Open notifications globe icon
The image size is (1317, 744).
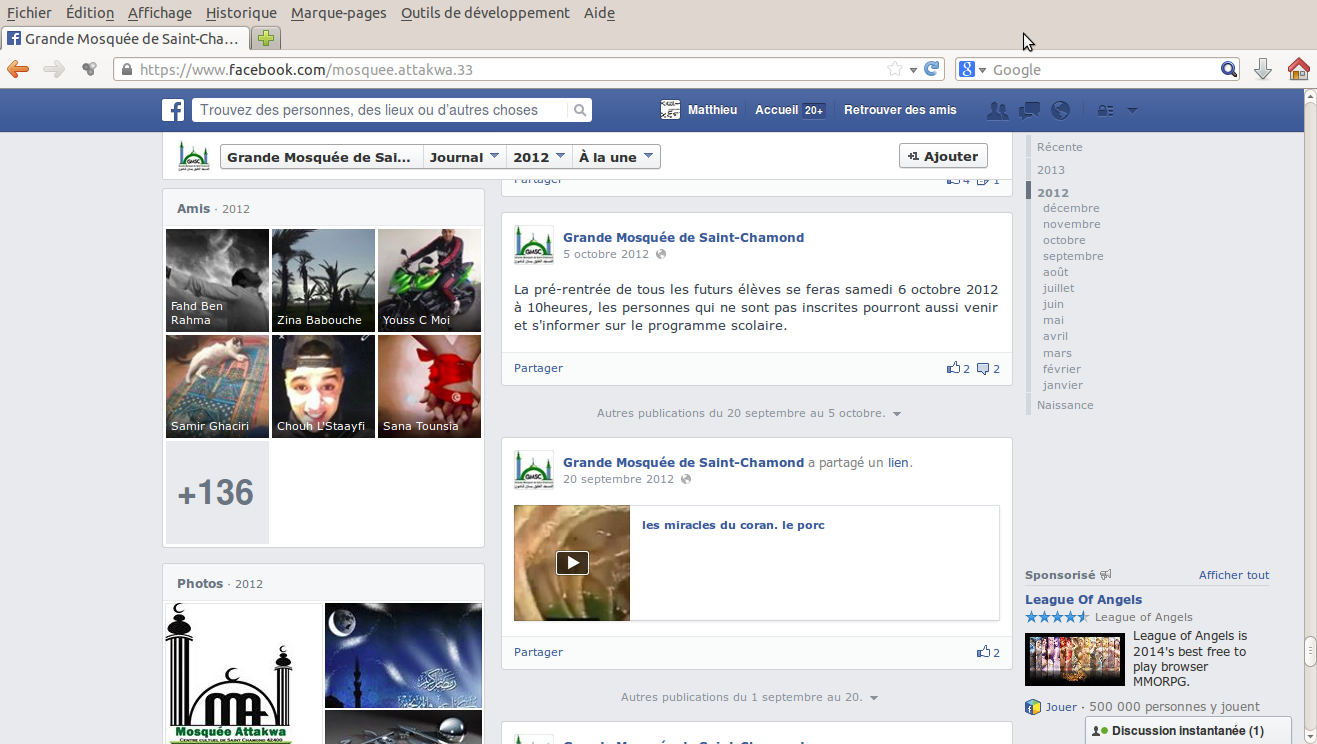(x=1060, y=110)
